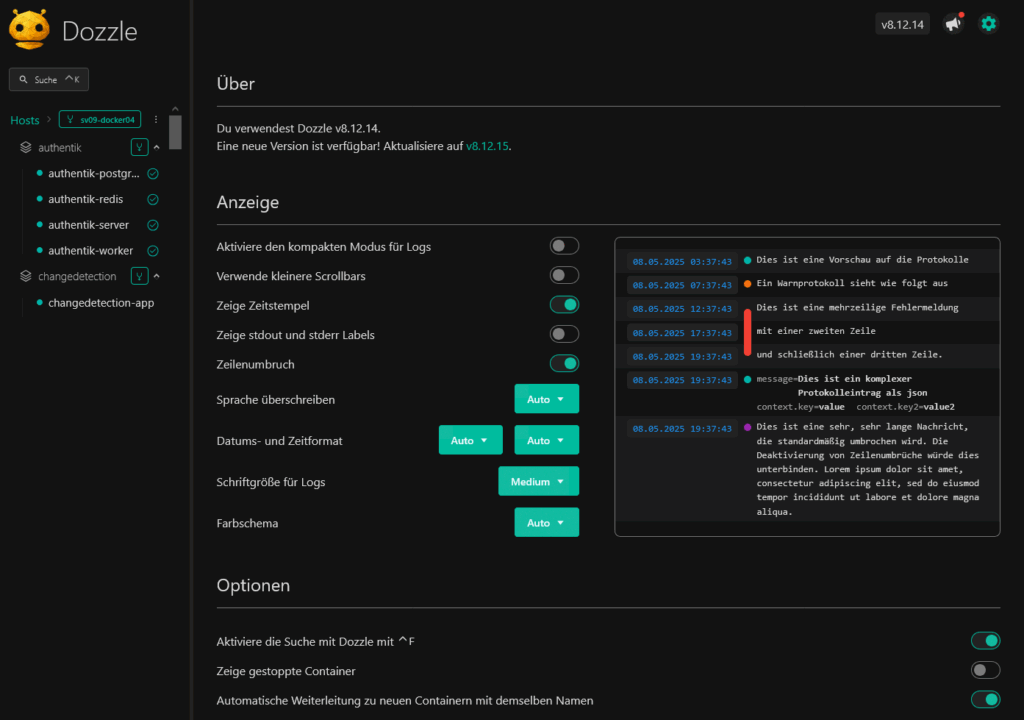Click the check icon next to authentik-worker
This screenshot has height=720, width=1024.
(x=153, y=251)
